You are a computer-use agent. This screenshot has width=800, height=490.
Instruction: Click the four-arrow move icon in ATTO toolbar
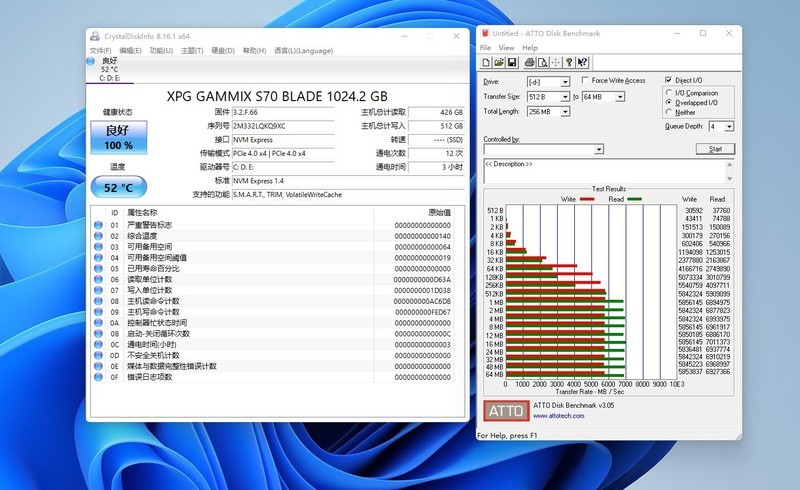click(x=556, y=63)
